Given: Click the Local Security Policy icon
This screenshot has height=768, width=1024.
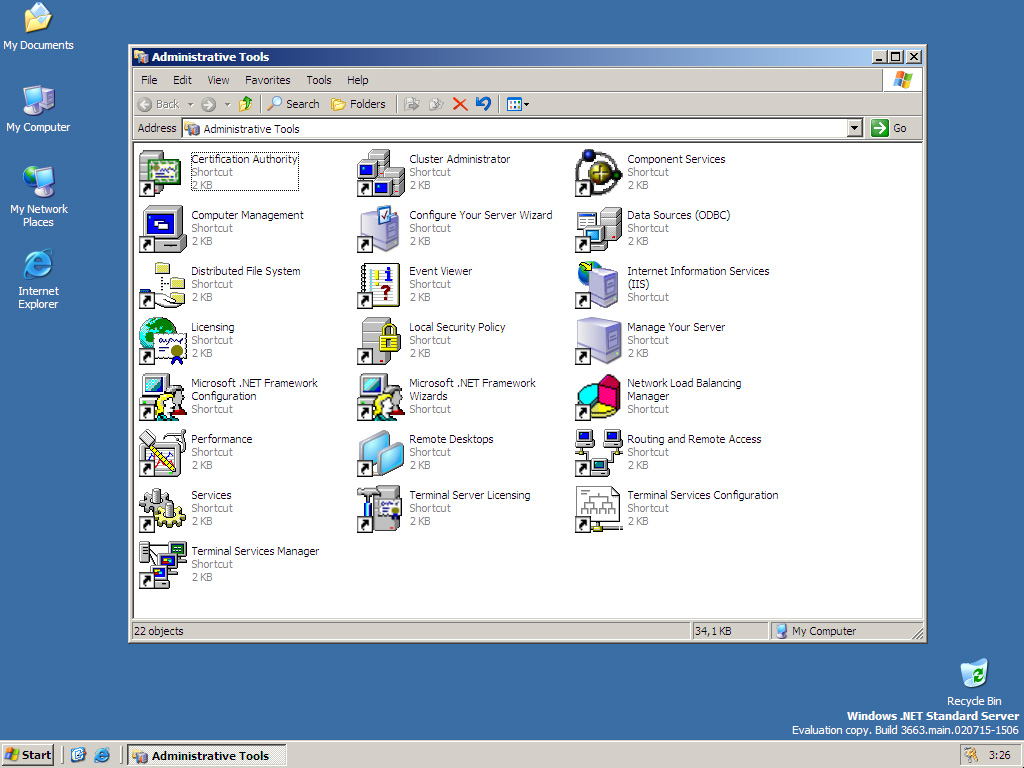Looking at the screenshot, I should [379, 341].
